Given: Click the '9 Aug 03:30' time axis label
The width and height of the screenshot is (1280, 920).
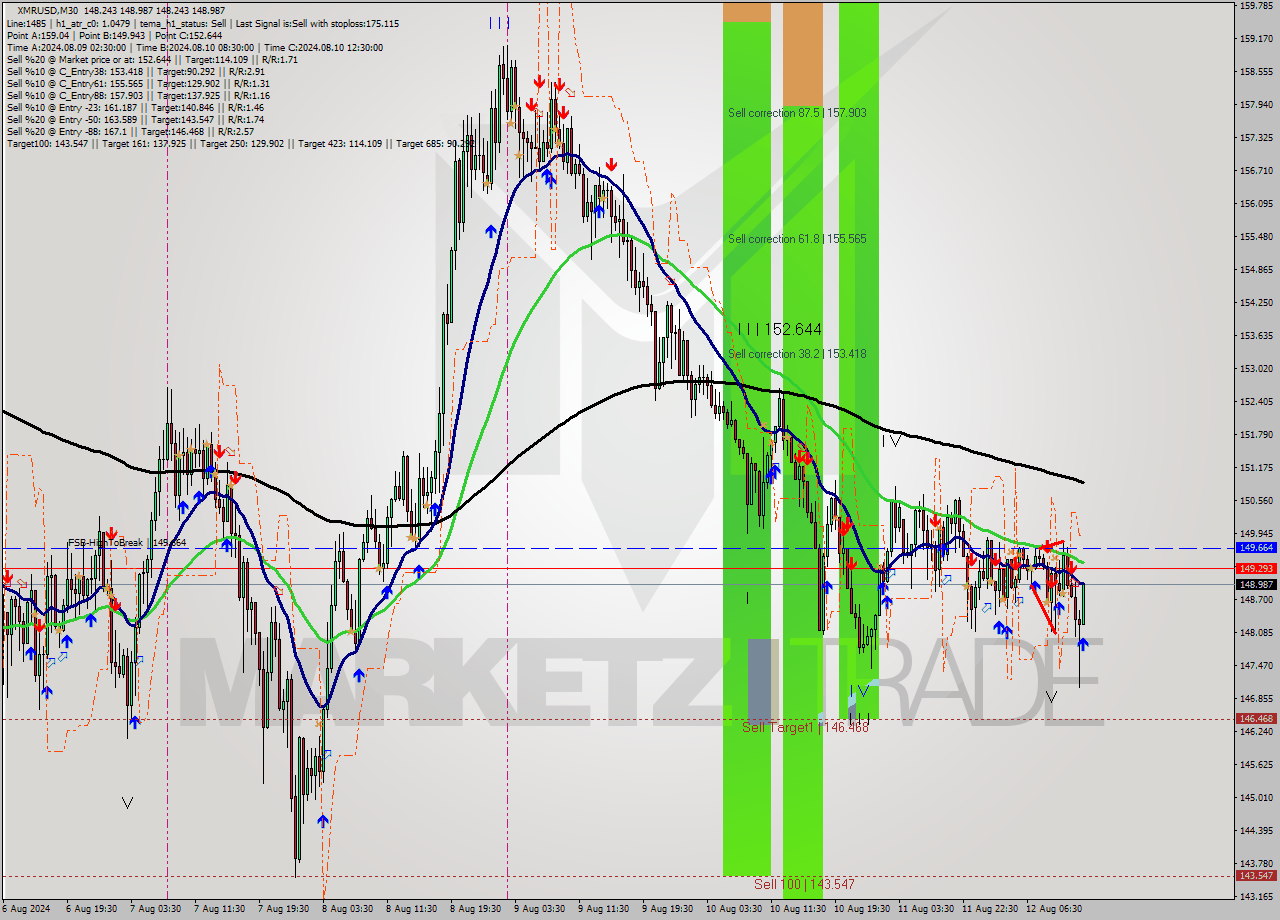Looking at the screenshot, I should point(539,909).
